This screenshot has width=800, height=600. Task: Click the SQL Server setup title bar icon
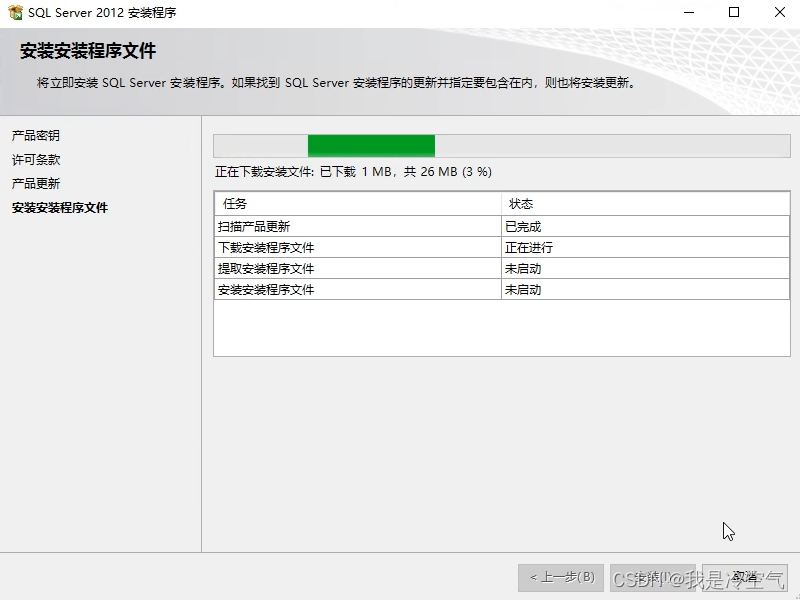[x=15, y=12]
